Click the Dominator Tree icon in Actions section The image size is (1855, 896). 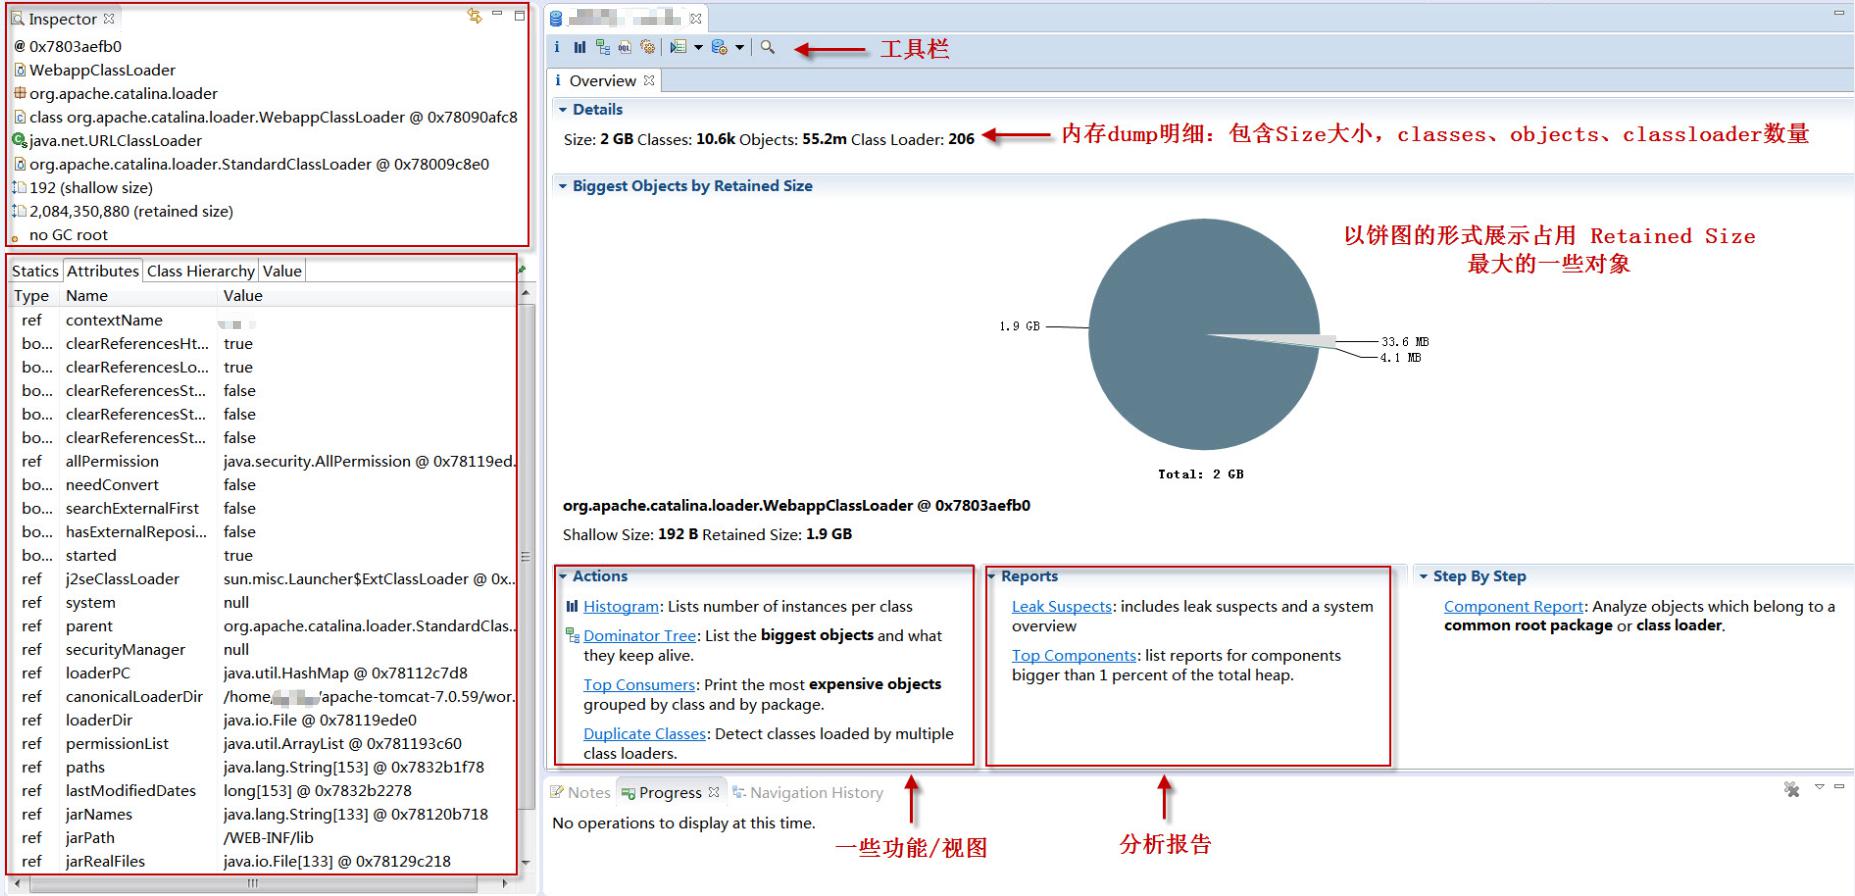[572, 635]
